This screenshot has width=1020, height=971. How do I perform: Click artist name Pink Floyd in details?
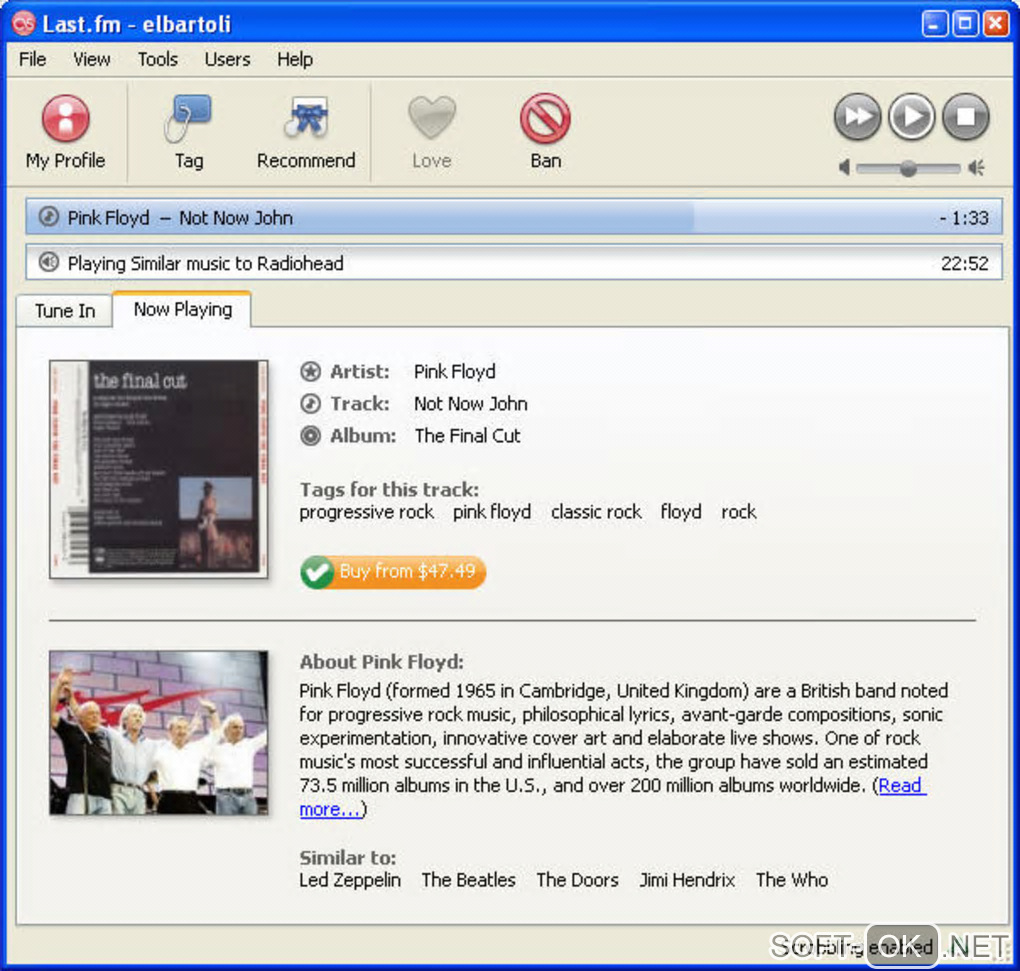[455, 371]
